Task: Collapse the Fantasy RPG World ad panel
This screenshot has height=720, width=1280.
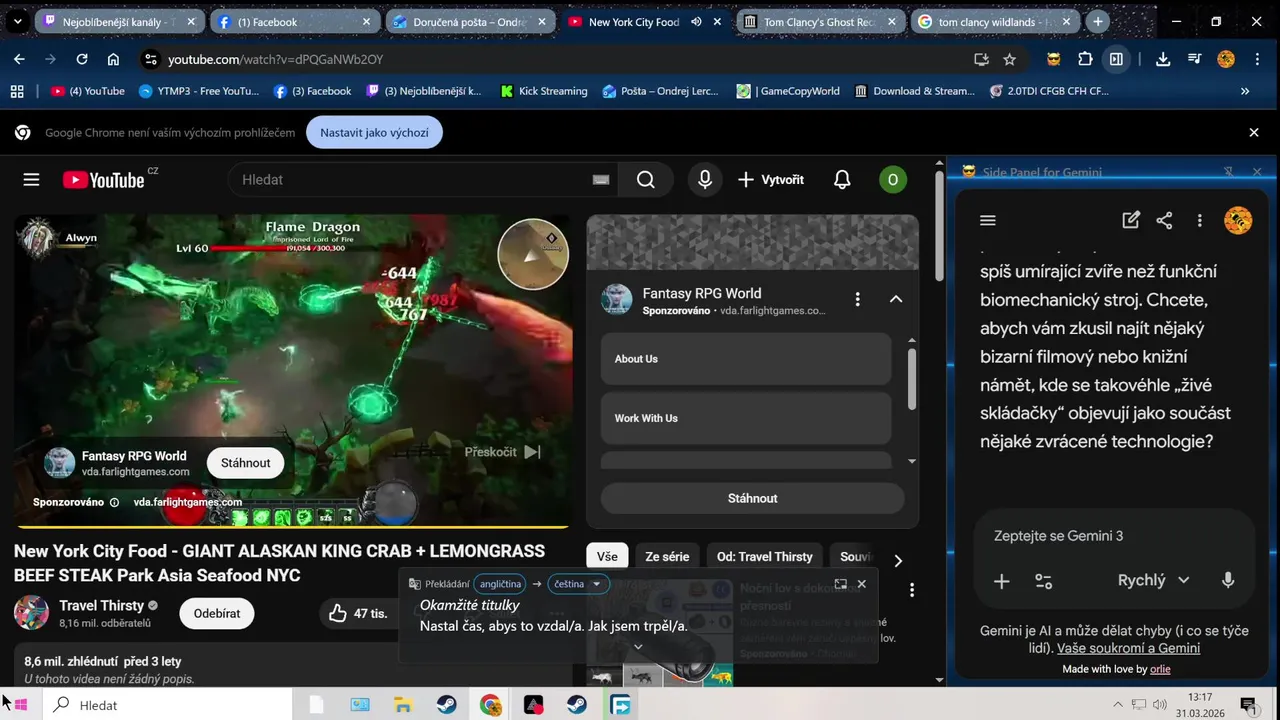Action: point(896,299)
